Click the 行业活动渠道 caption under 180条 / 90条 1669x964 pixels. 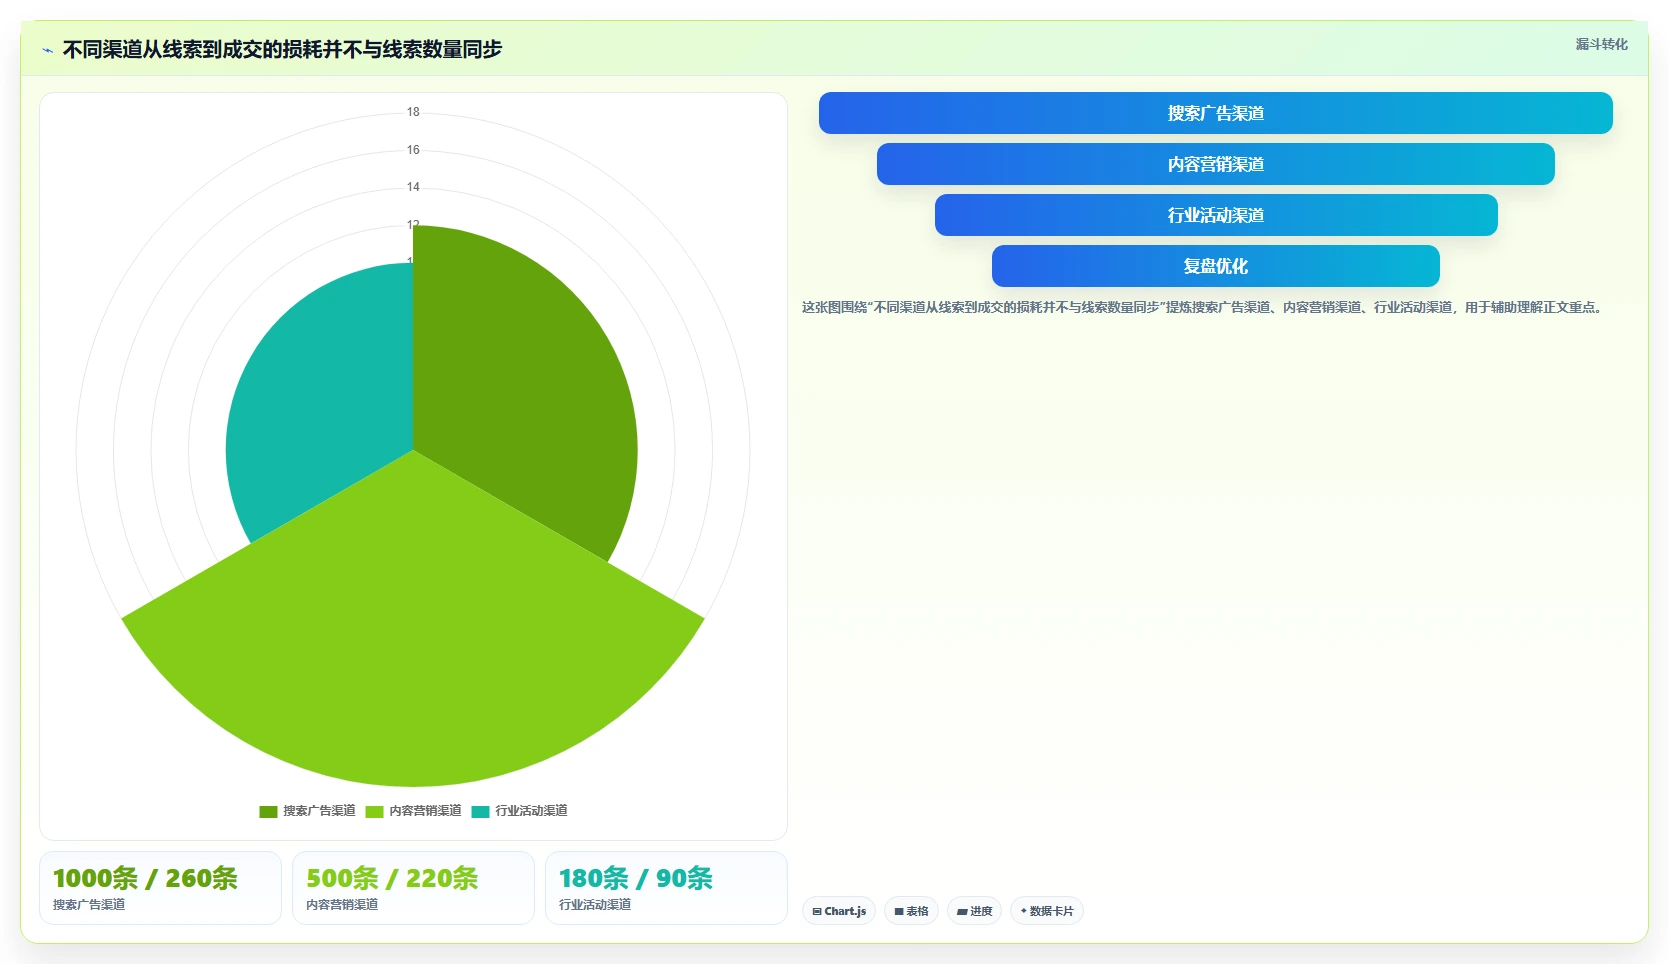click(x=595, y=904)
